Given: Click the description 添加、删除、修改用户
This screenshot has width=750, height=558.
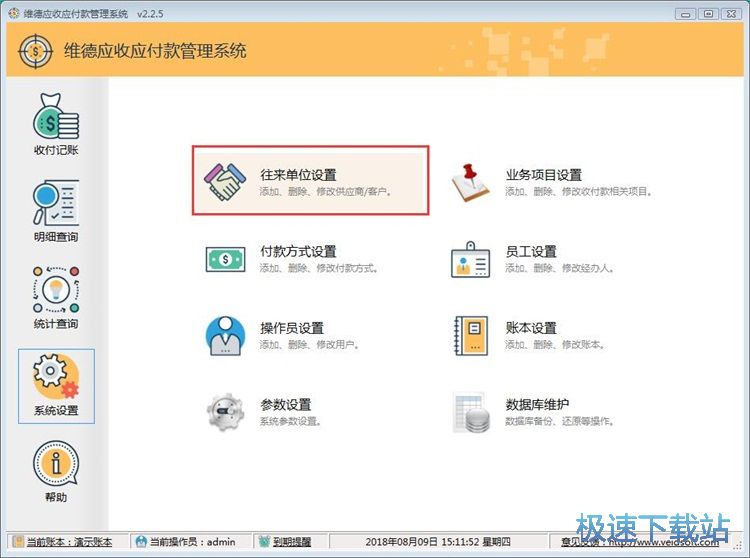Looking at the screenshot, I should coord(309,345).
